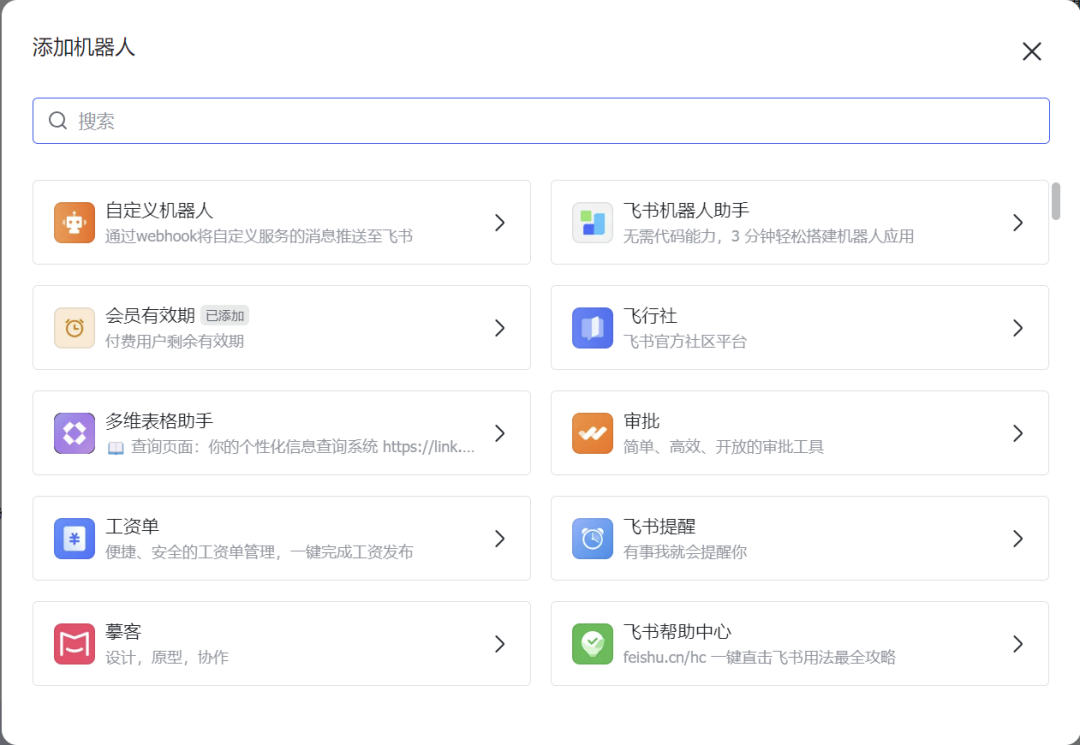Click the 已添加 badge beside 会员有效期
The width and height of the screenshot is (1080, 745).
click(x=225, y=315)
